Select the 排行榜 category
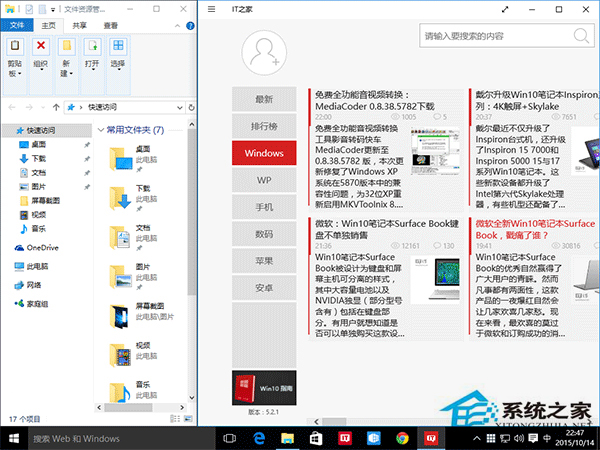The width and height of the screenshot is (600, 450). tap(264, 126)
